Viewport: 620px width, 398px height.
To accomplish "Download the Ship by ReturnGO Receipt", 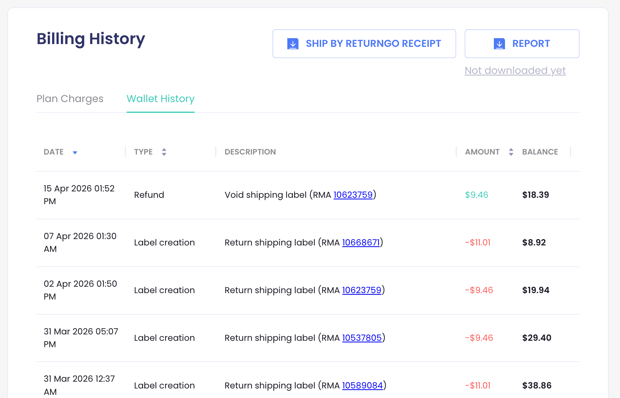I will (x=364, y=43).
